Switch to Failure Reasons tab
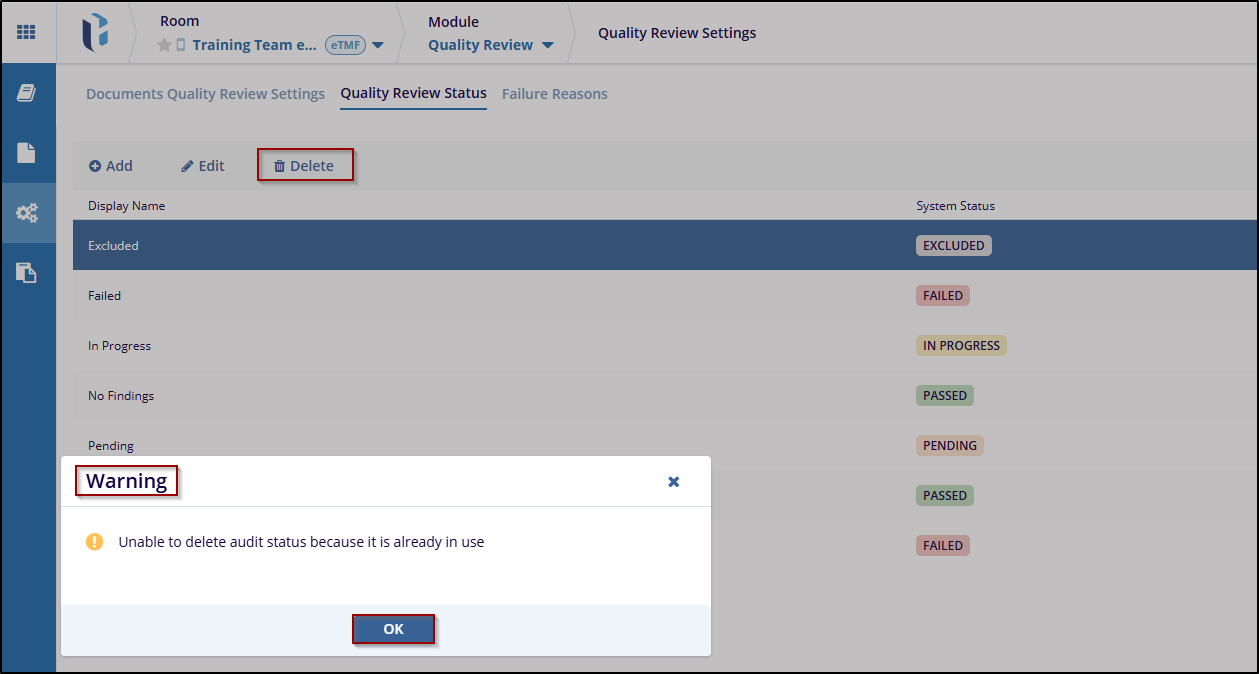Viewport: 1259px width, 674px height. (x=554, y=94)
